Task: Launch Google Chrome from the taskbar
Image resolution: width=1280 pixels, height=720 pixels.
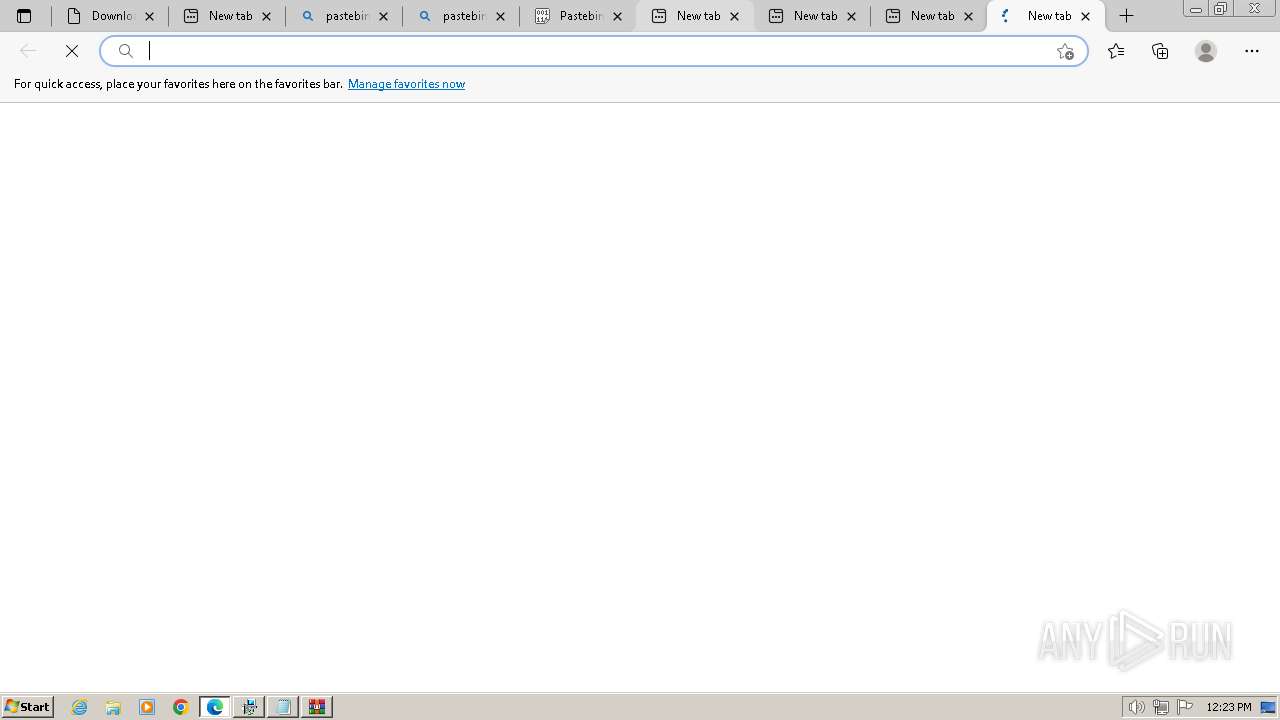Action: 181,707
